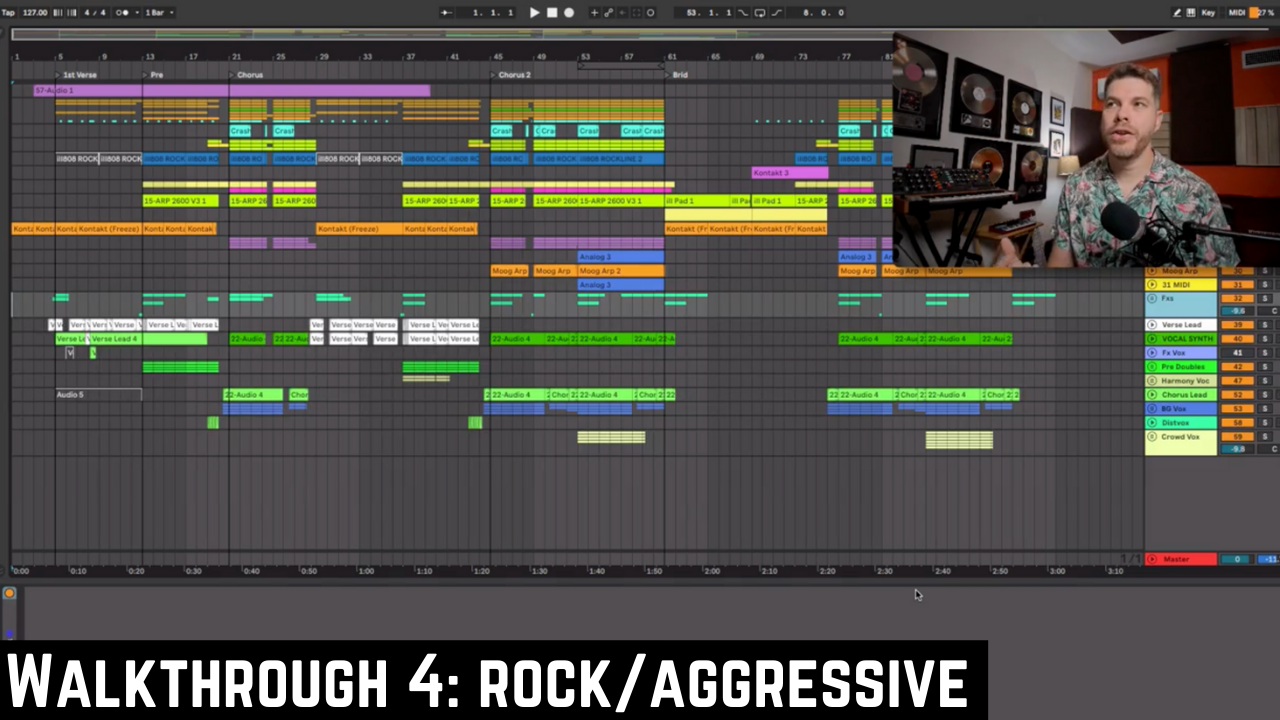The image size is (1280, 720).
Task: Solo the Fxs track
Action: (x=1264, y=299)
